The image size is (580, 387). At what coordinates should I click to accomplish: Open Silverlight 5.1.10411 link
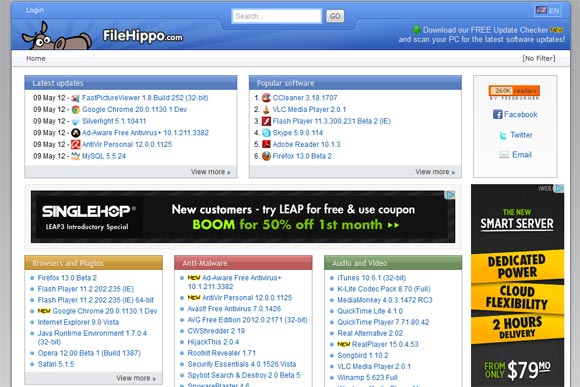114,121
